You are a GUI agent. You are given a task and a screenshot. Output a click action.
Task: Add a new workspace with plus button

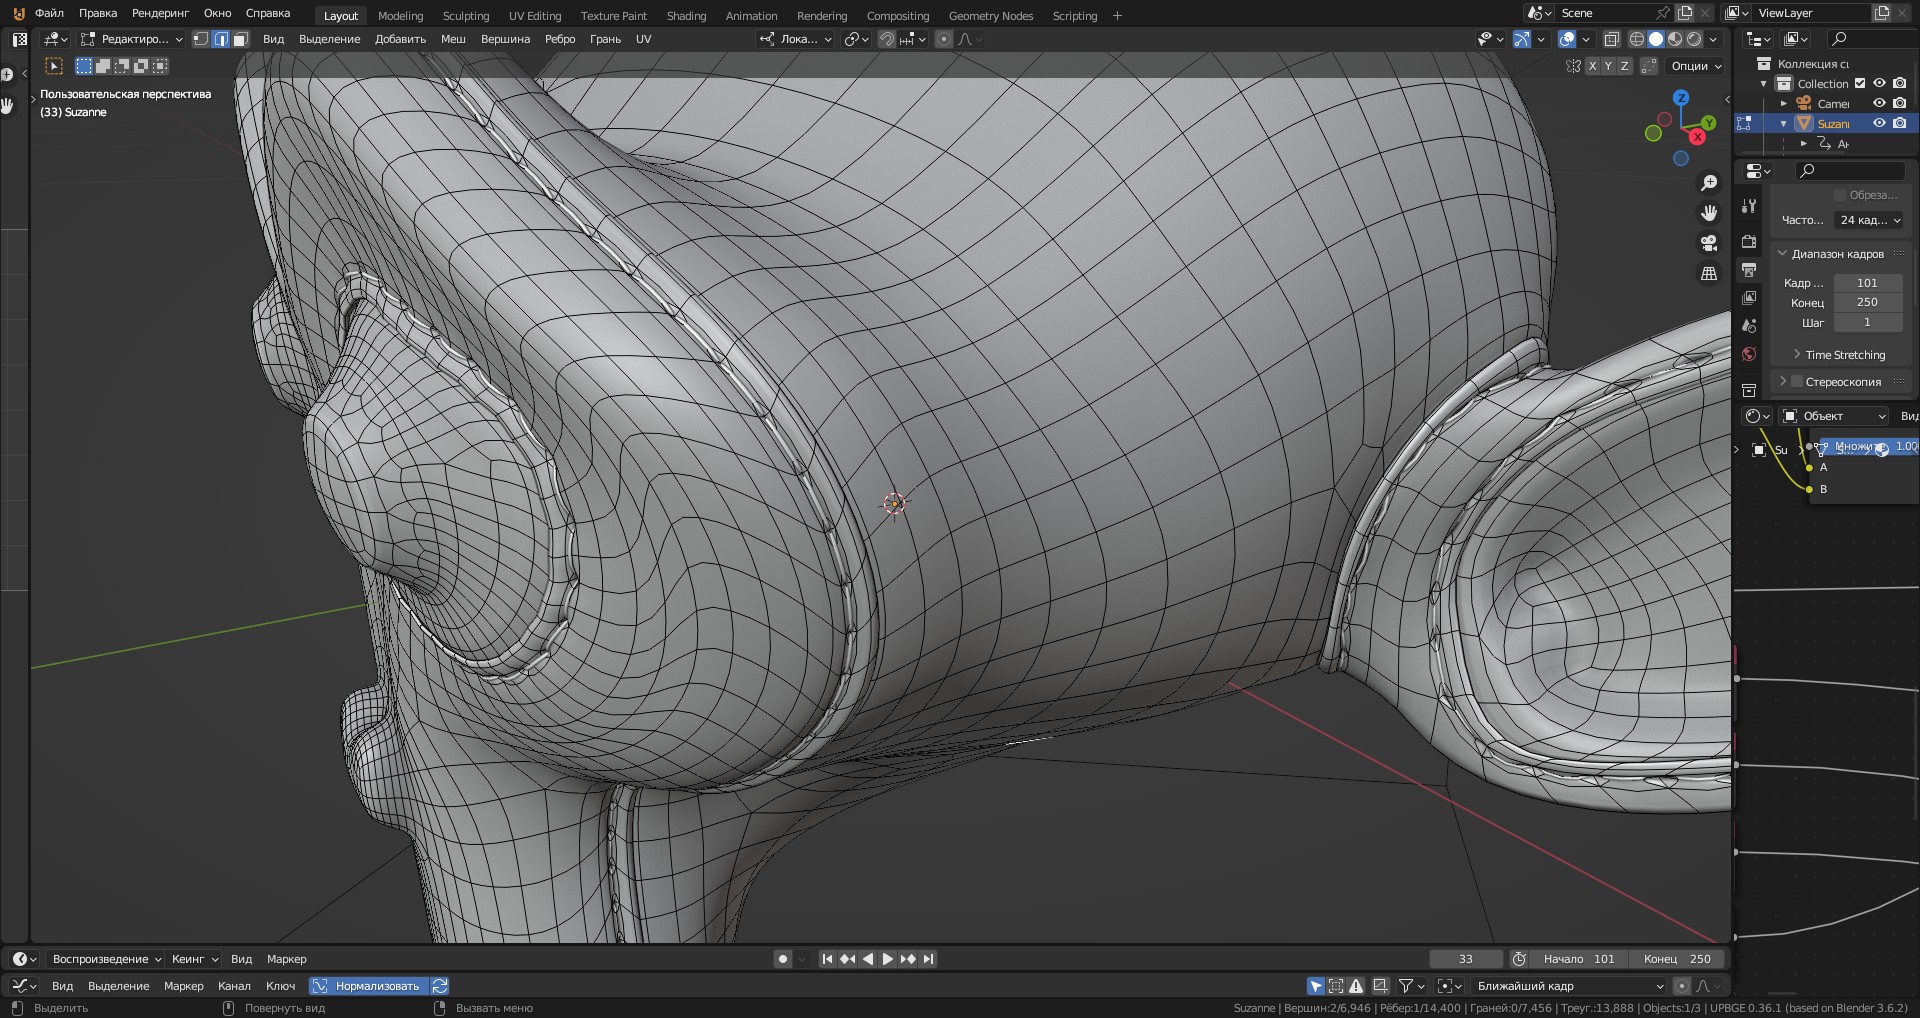[x=1117, y=16]
